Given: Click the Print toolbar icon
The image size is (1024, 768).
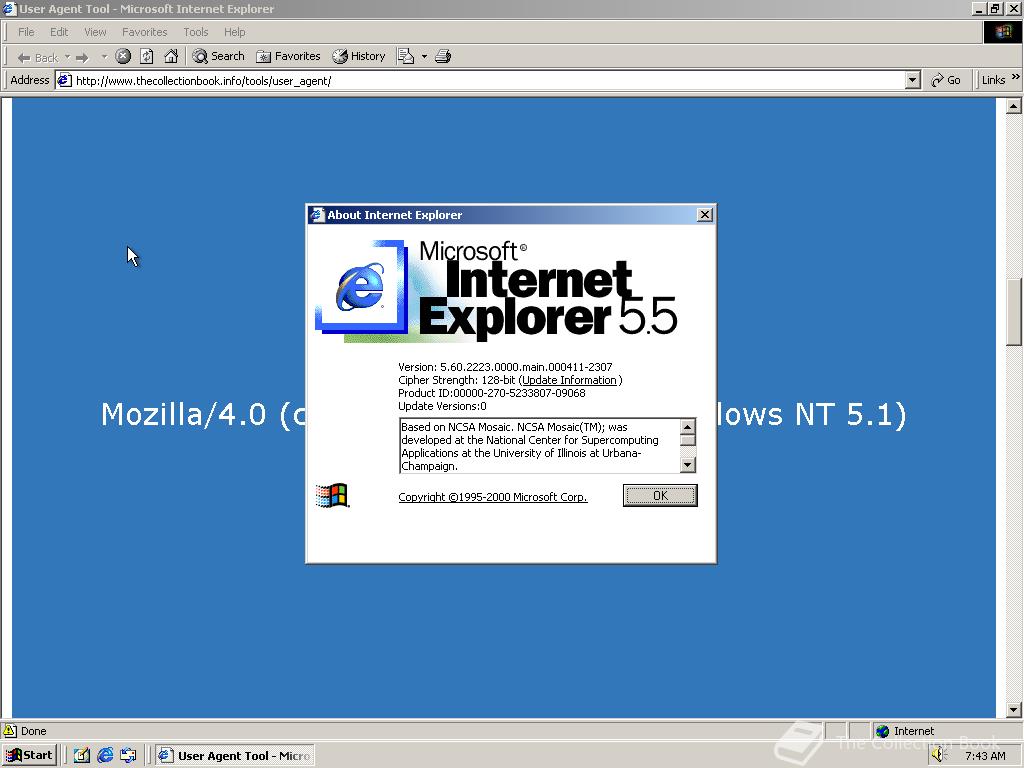Looking at the screenshot, I should [443, 56].
